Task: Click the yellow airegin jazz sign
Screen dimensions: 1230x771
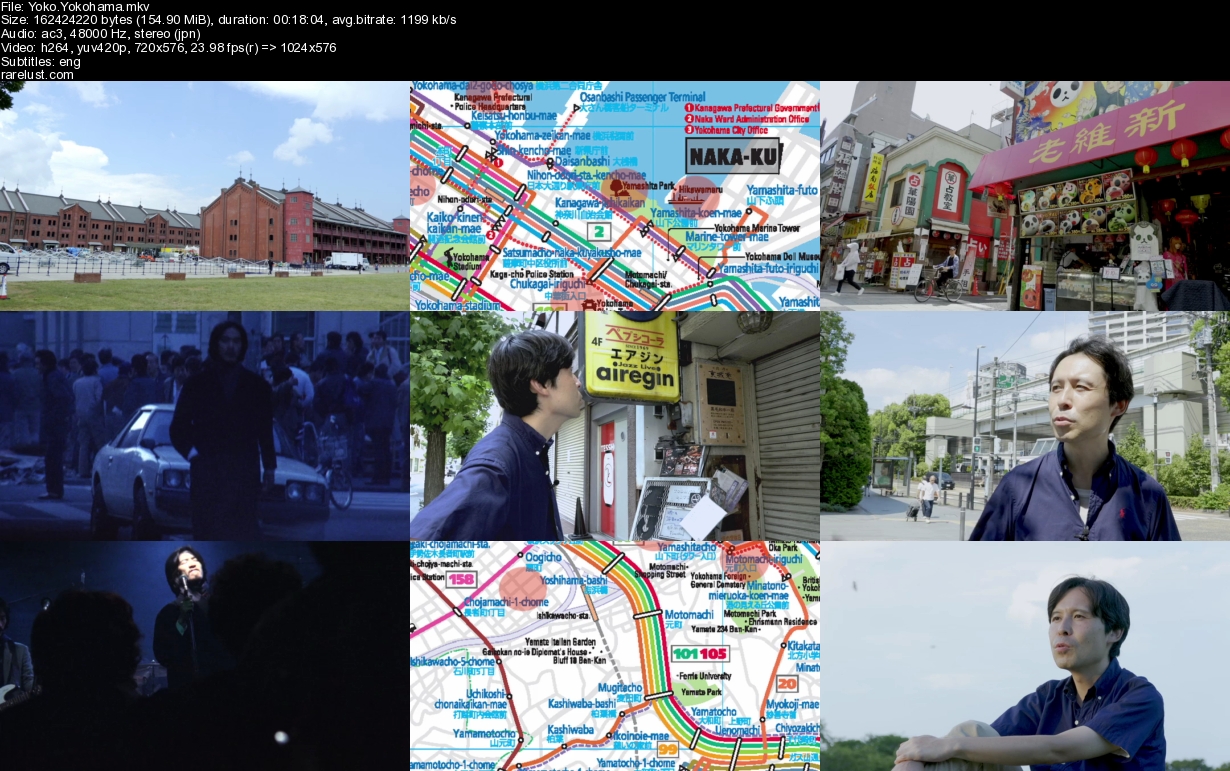Action: pos(630,356)
